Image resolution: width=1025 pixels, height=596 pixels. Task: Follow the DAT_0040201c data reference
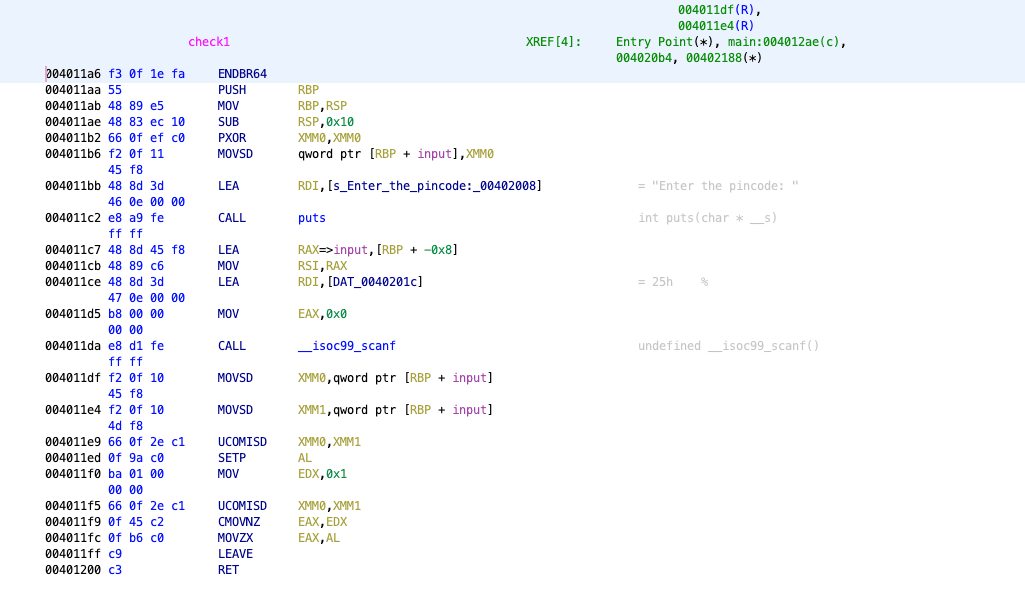[x=375, y=282]
